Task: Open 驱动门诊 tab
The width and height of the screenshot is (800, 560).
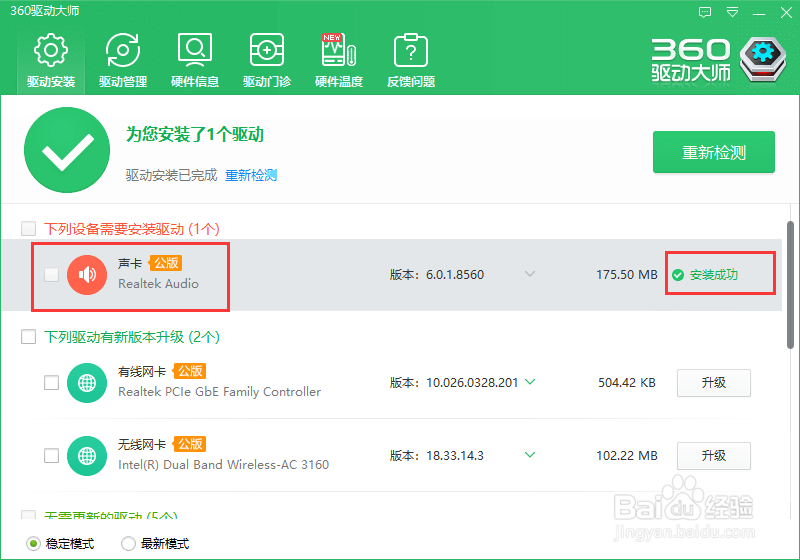Action: 267,61
